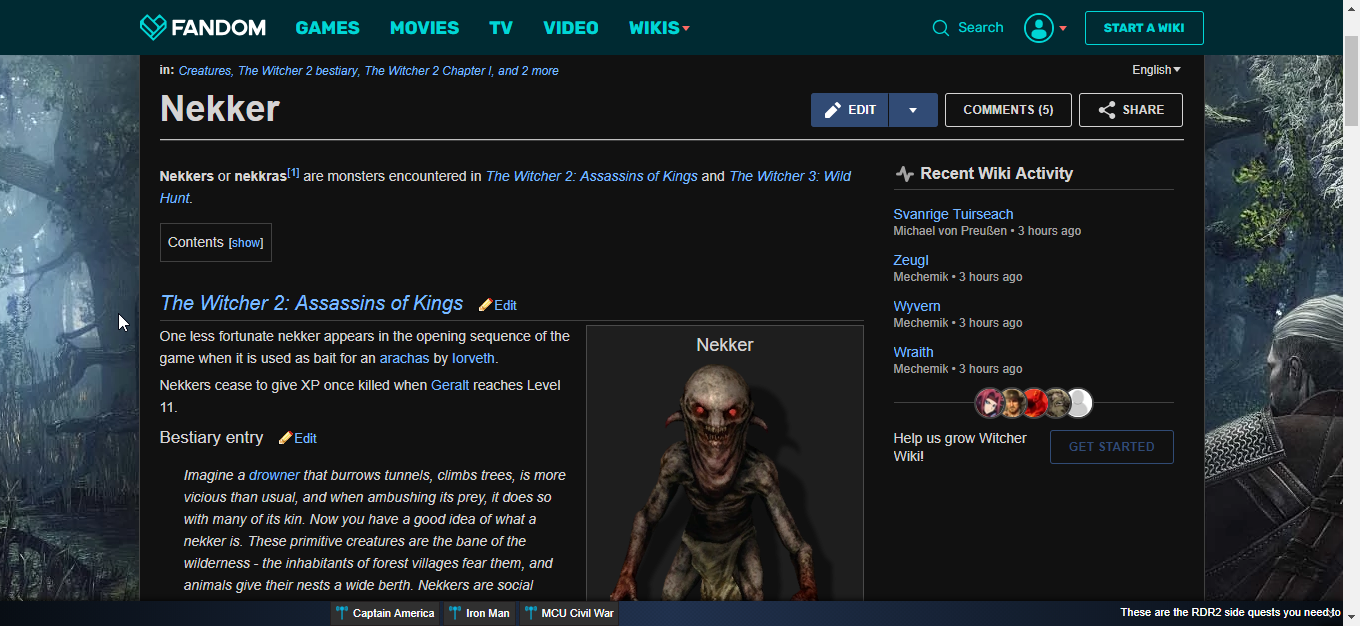Image resolution: width=1360 pixels, height=626 pixels.
Task: Open the user profile avatar icon
Action: point(1038,28)
